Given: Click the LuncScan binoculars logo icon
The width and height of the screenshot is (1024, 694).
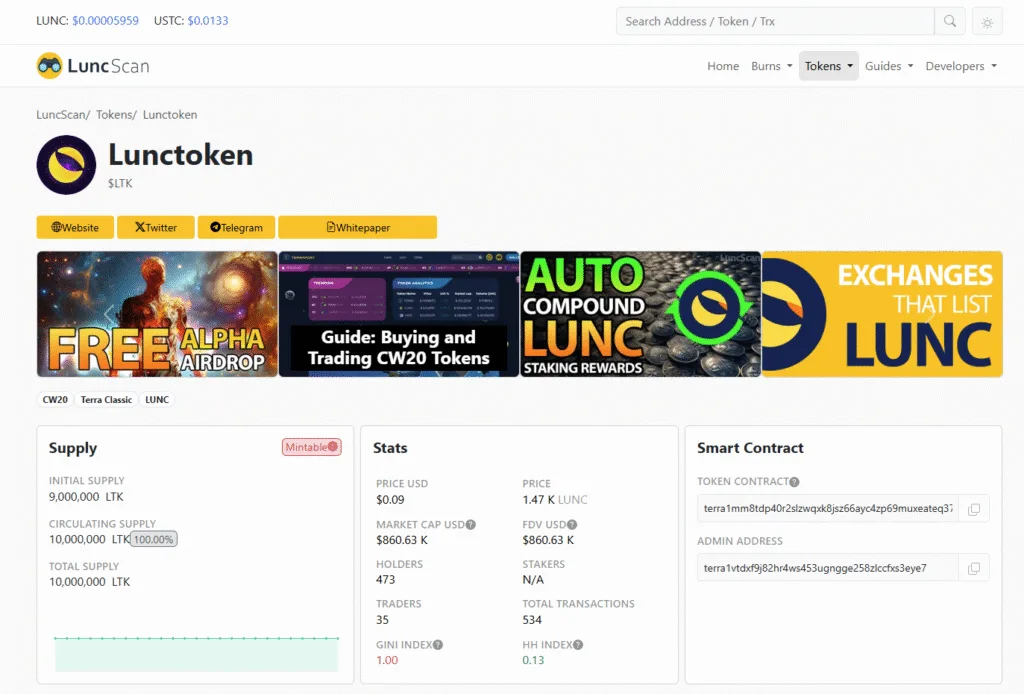Looking at the screenshot, I should [x=50, y=65].
